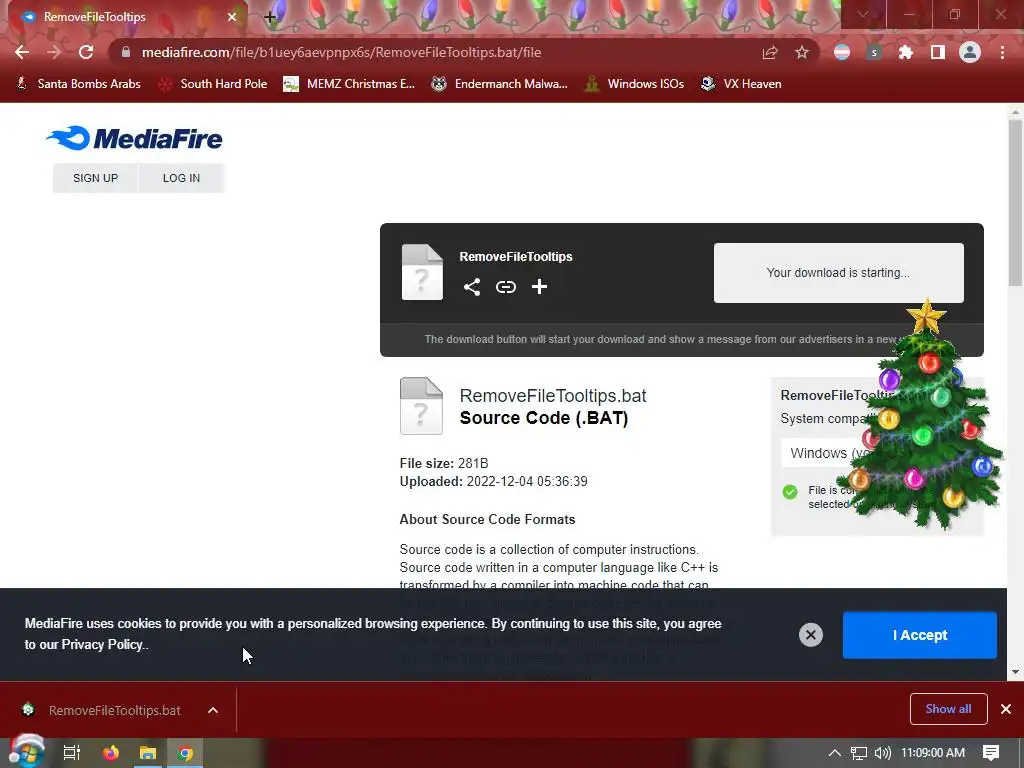
Task: Click the taskbar clock 11:09:00 AM
Action: coord(933,753)
